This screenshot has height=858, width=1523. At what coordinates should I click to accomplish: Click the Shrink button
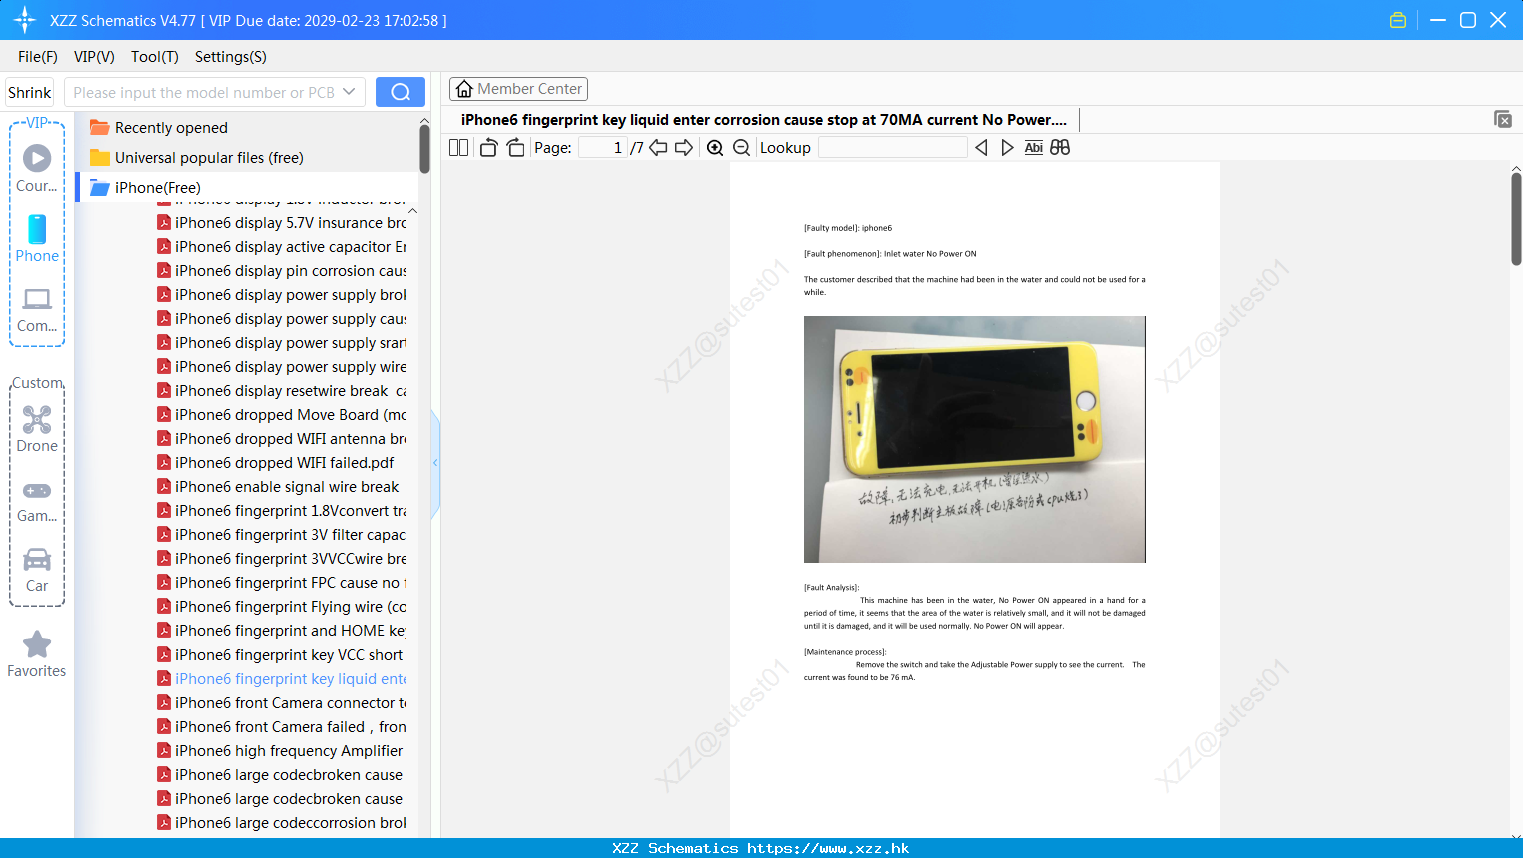pos(30,92)
